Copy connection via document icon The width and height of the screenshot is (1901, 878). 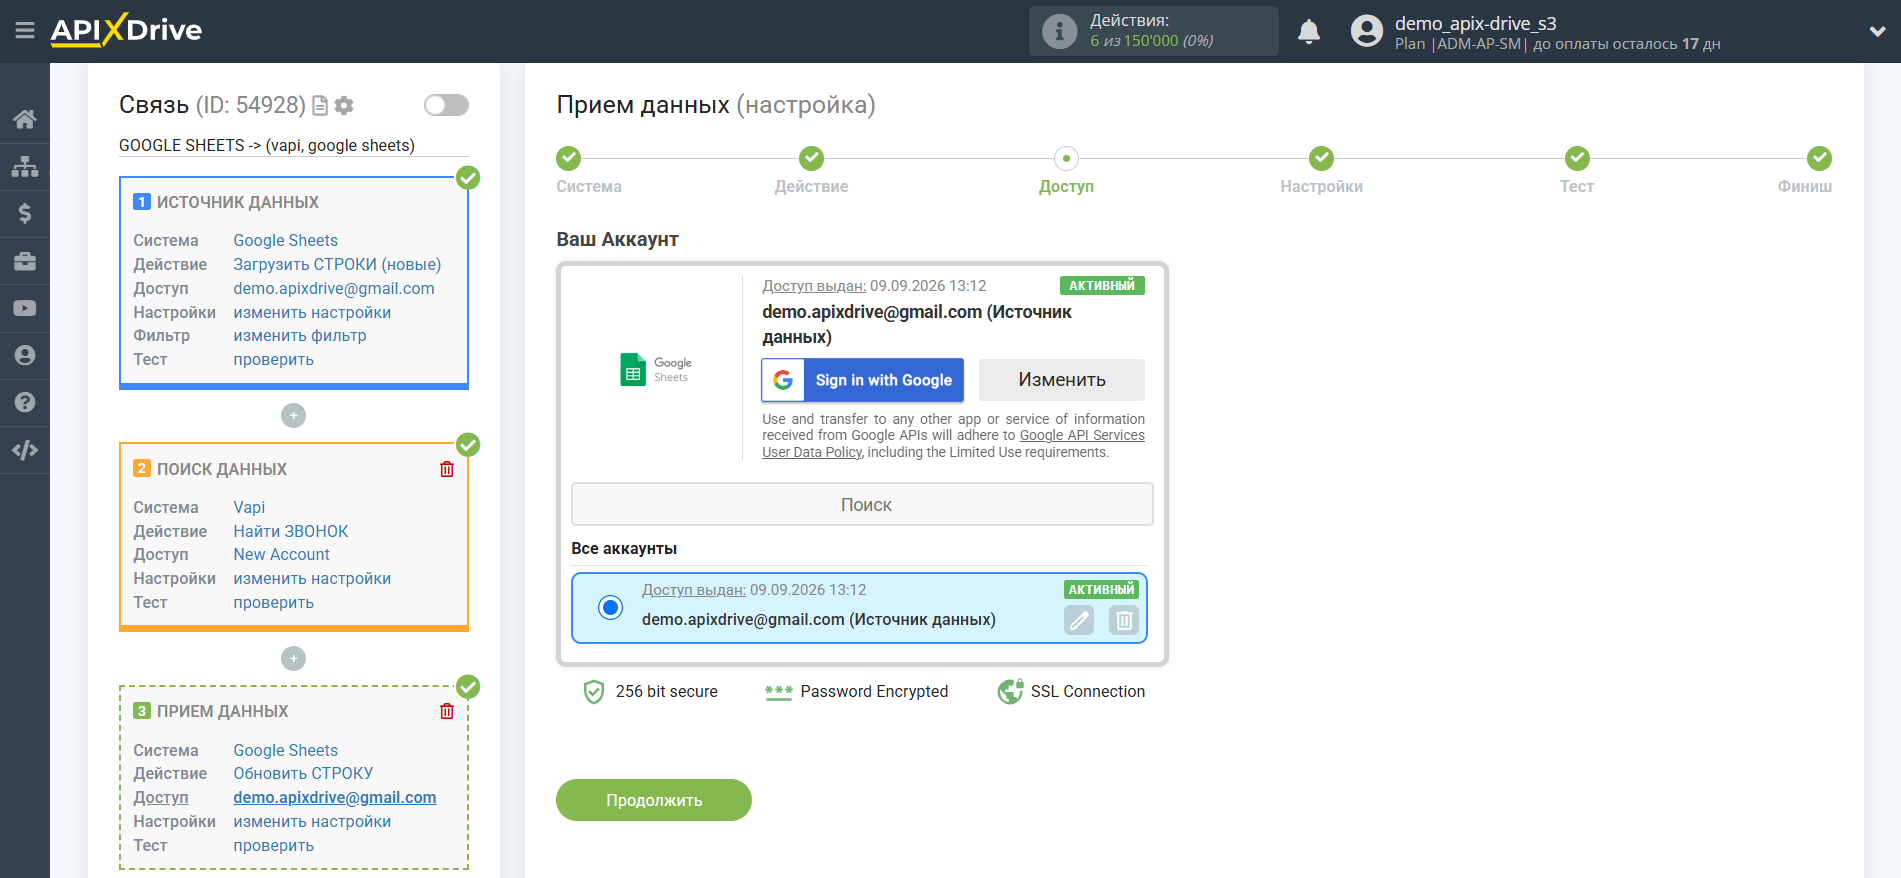click(320, 105)
